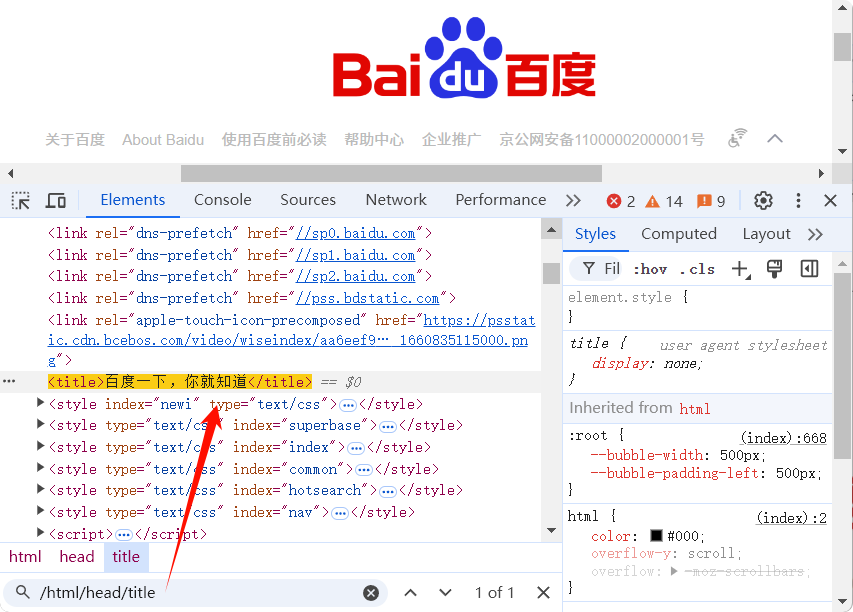853x612 pixels.
Task: Open the three-dot actions for title node
Action: (9, 381)
